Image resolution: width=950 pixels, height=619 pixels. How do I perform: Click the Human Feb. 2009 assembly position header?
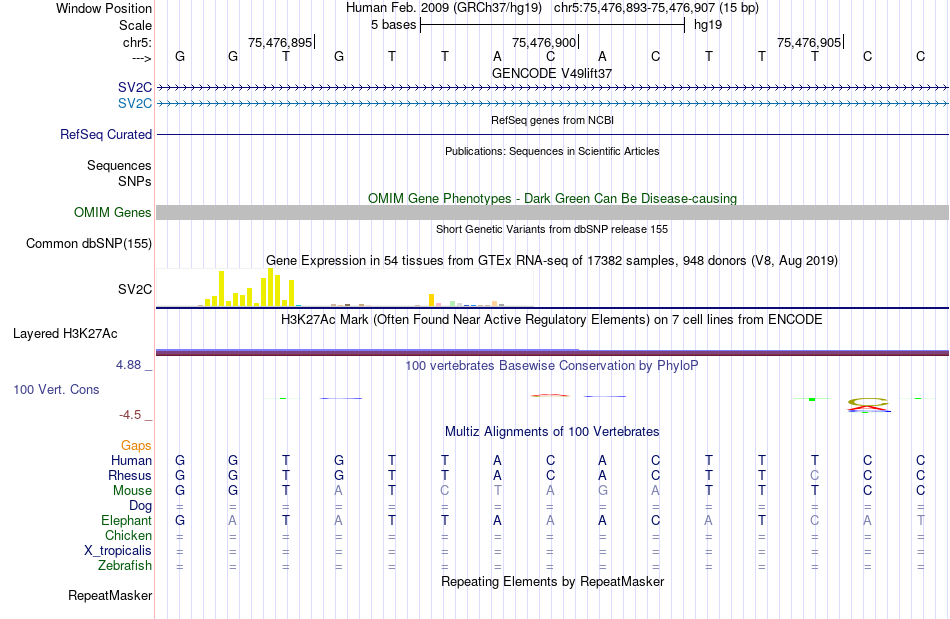[x=552, y=8]
